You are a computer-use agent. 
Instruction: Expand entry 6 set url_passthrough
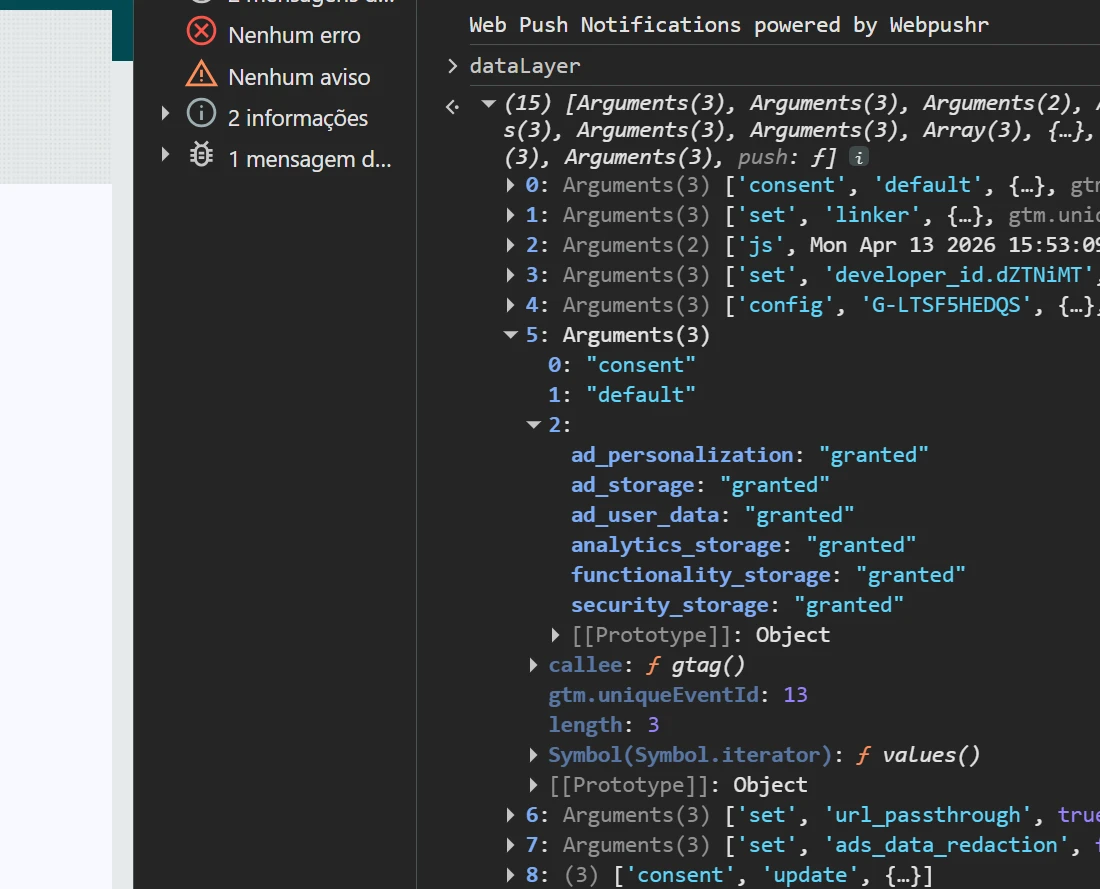point(512,815)
